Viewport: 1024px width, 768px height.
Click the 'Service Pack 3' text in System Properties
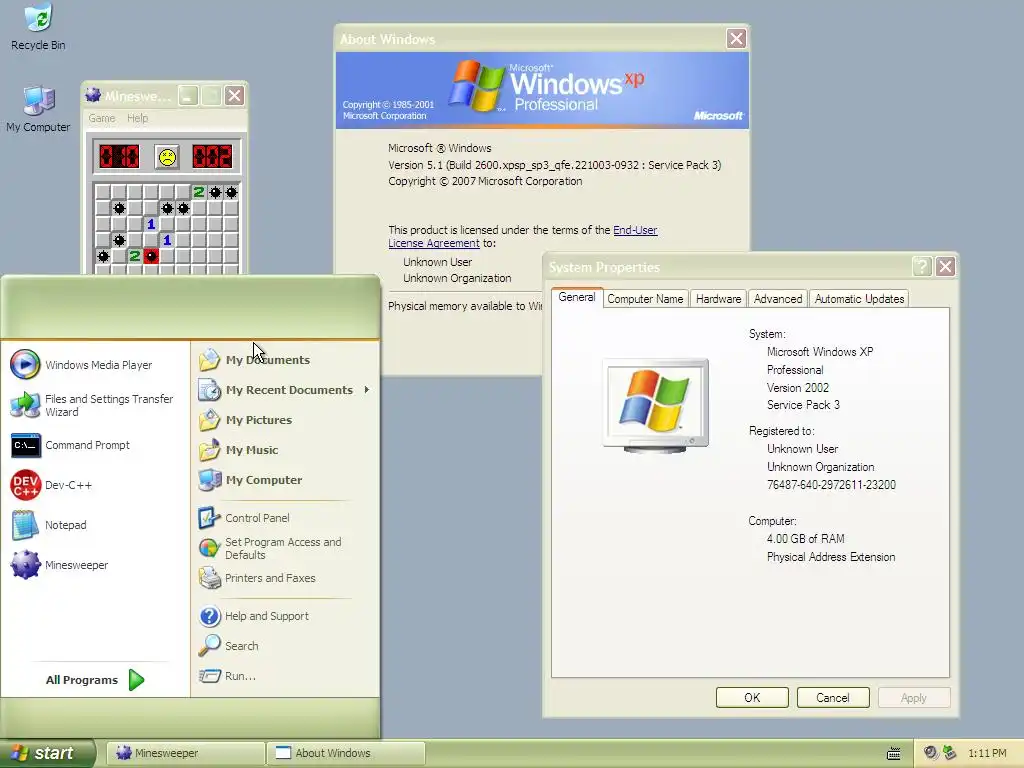(x=803, y=405)
